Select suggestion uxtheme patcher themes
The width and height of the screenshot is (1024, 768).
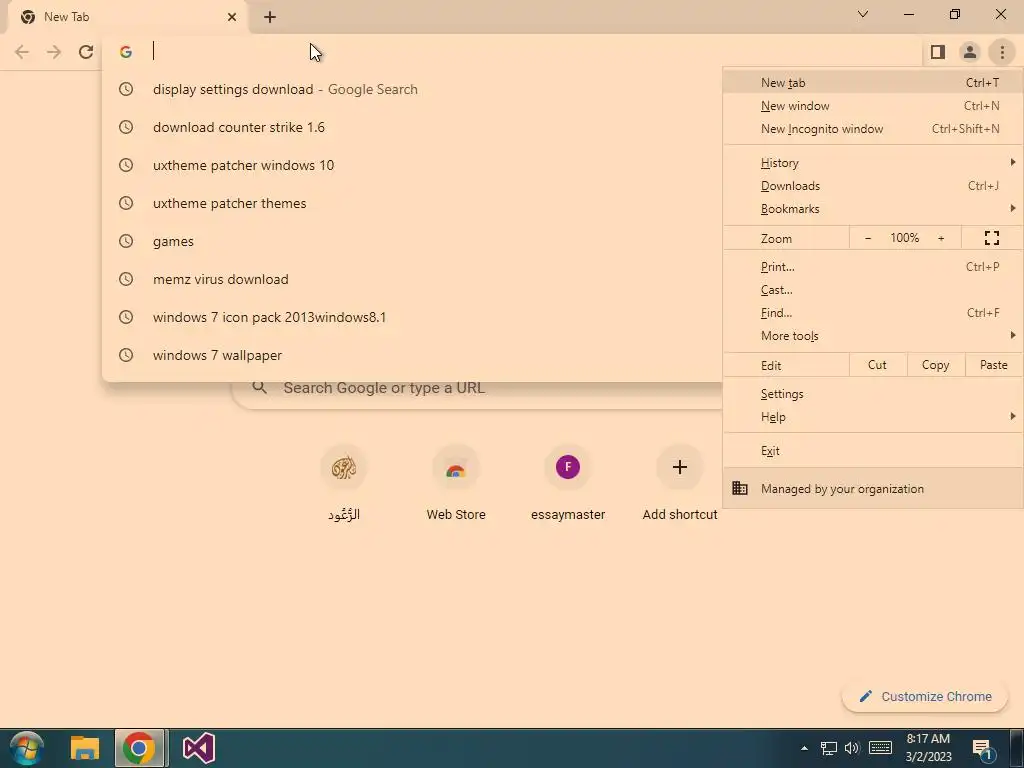click(x=412, y=203)
